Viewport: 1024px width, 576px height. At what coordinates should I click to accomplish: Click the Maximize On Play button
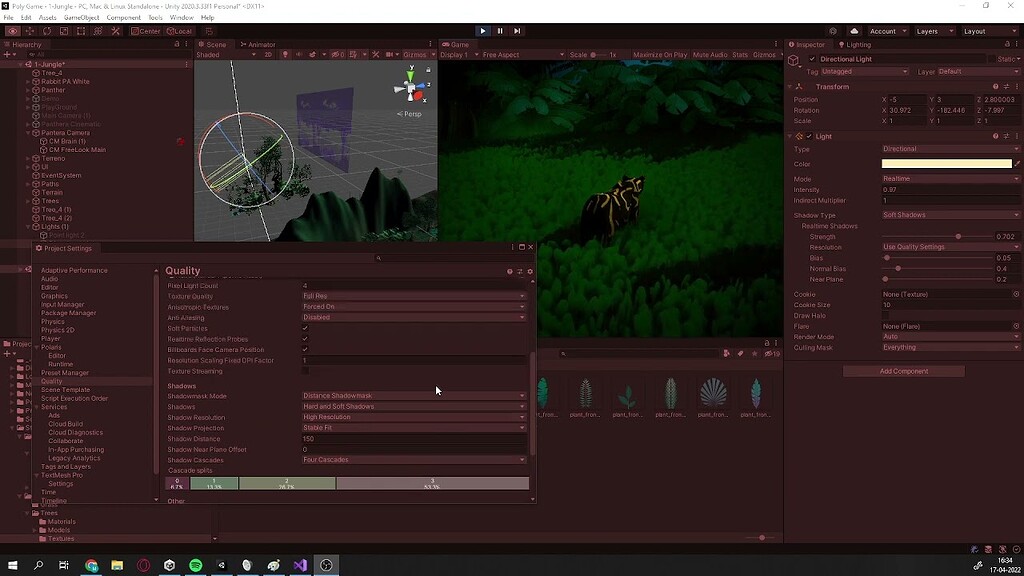pyautogui.click(x=660, y=56)
